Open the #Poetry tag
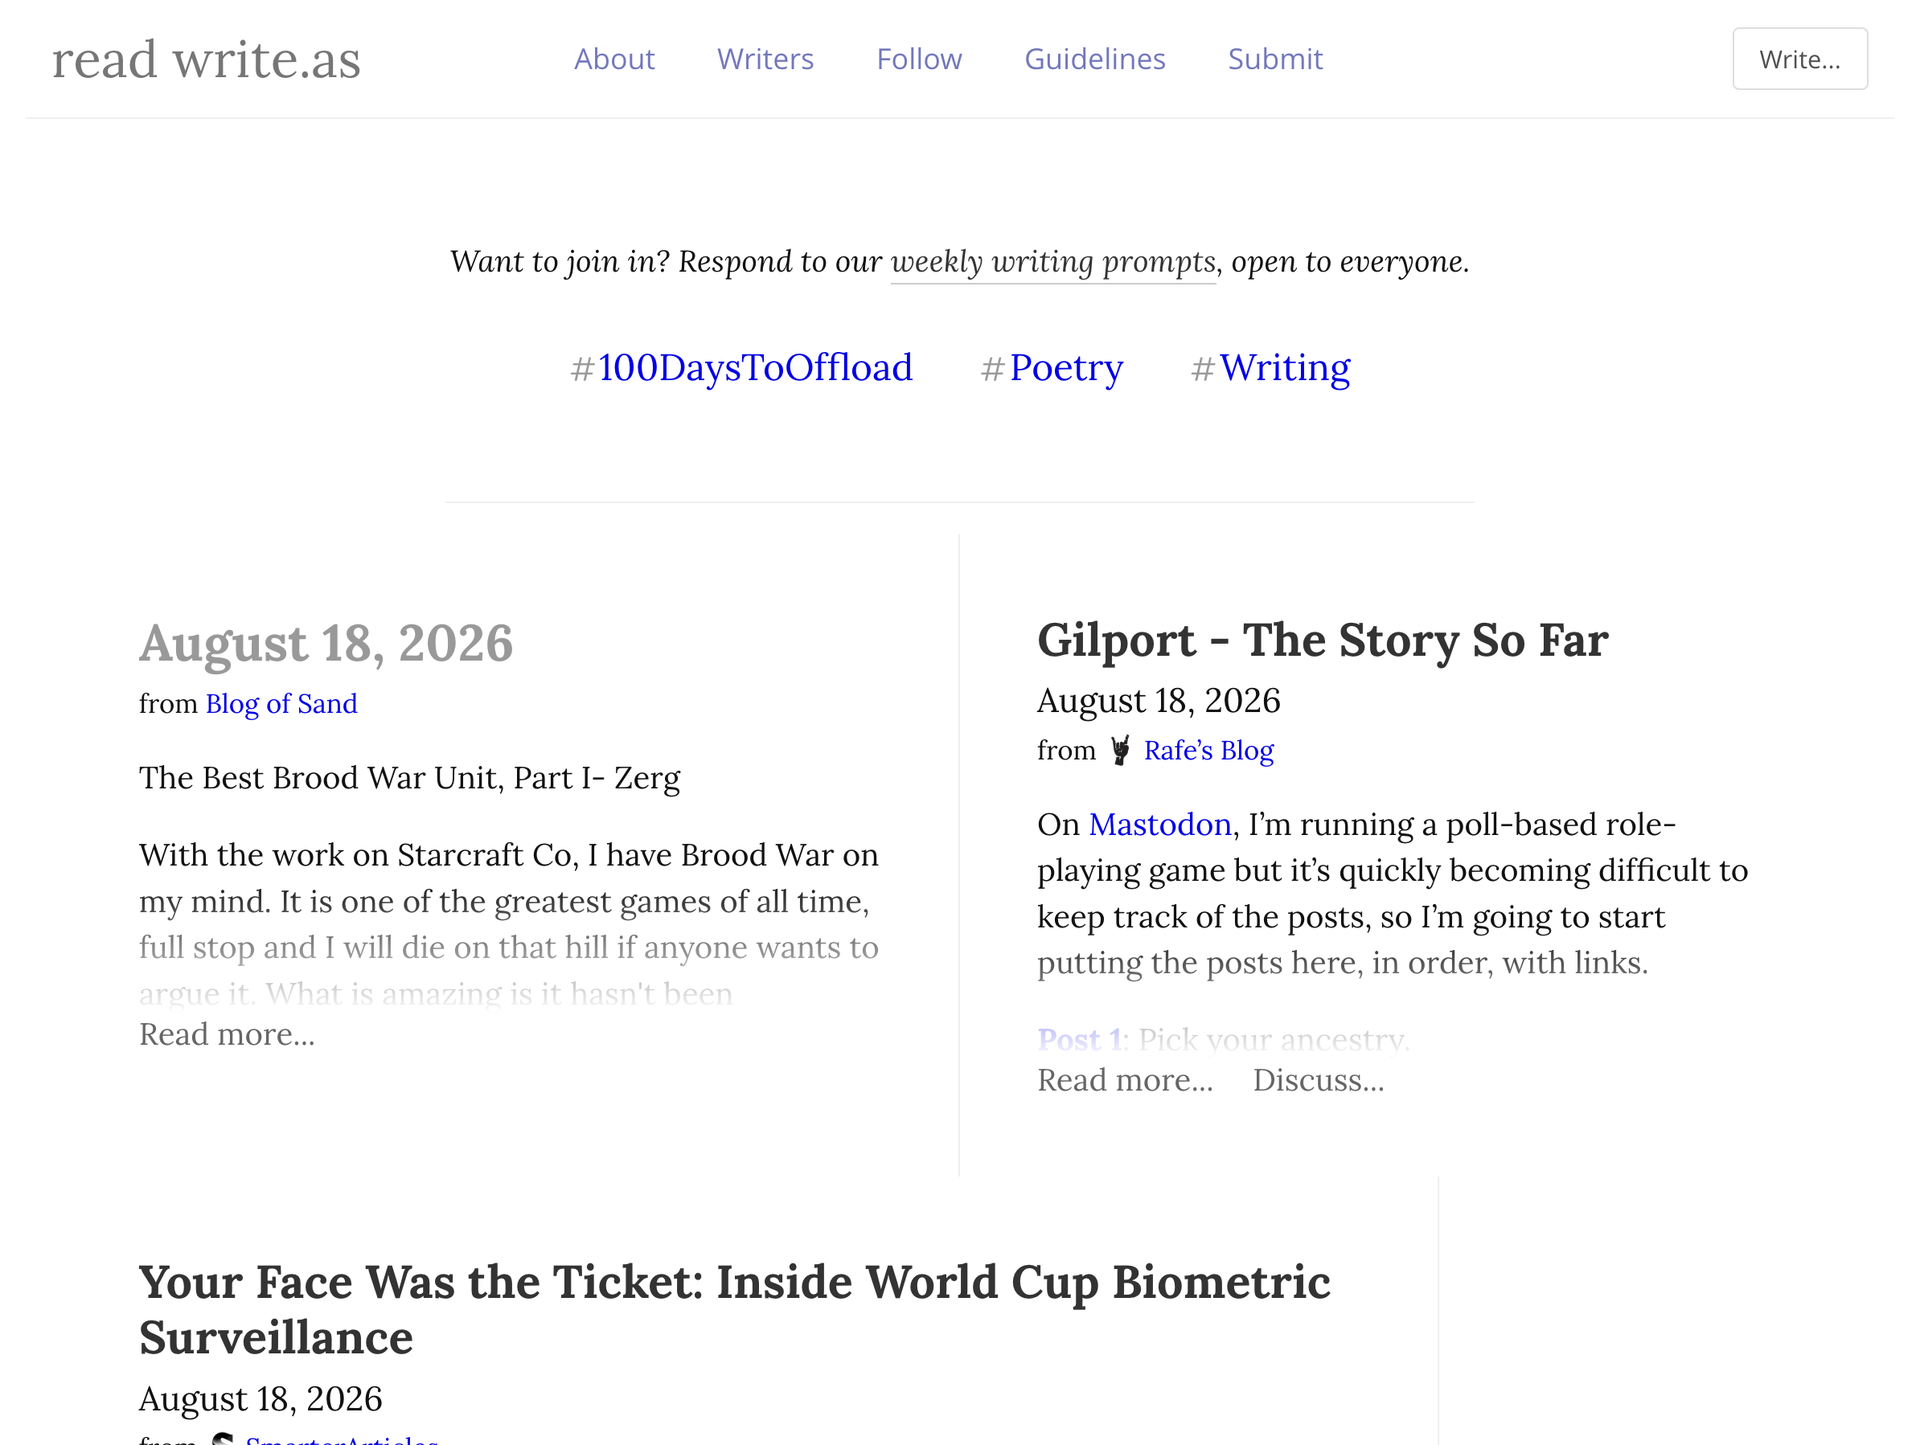 click(x=1052, y=368)
